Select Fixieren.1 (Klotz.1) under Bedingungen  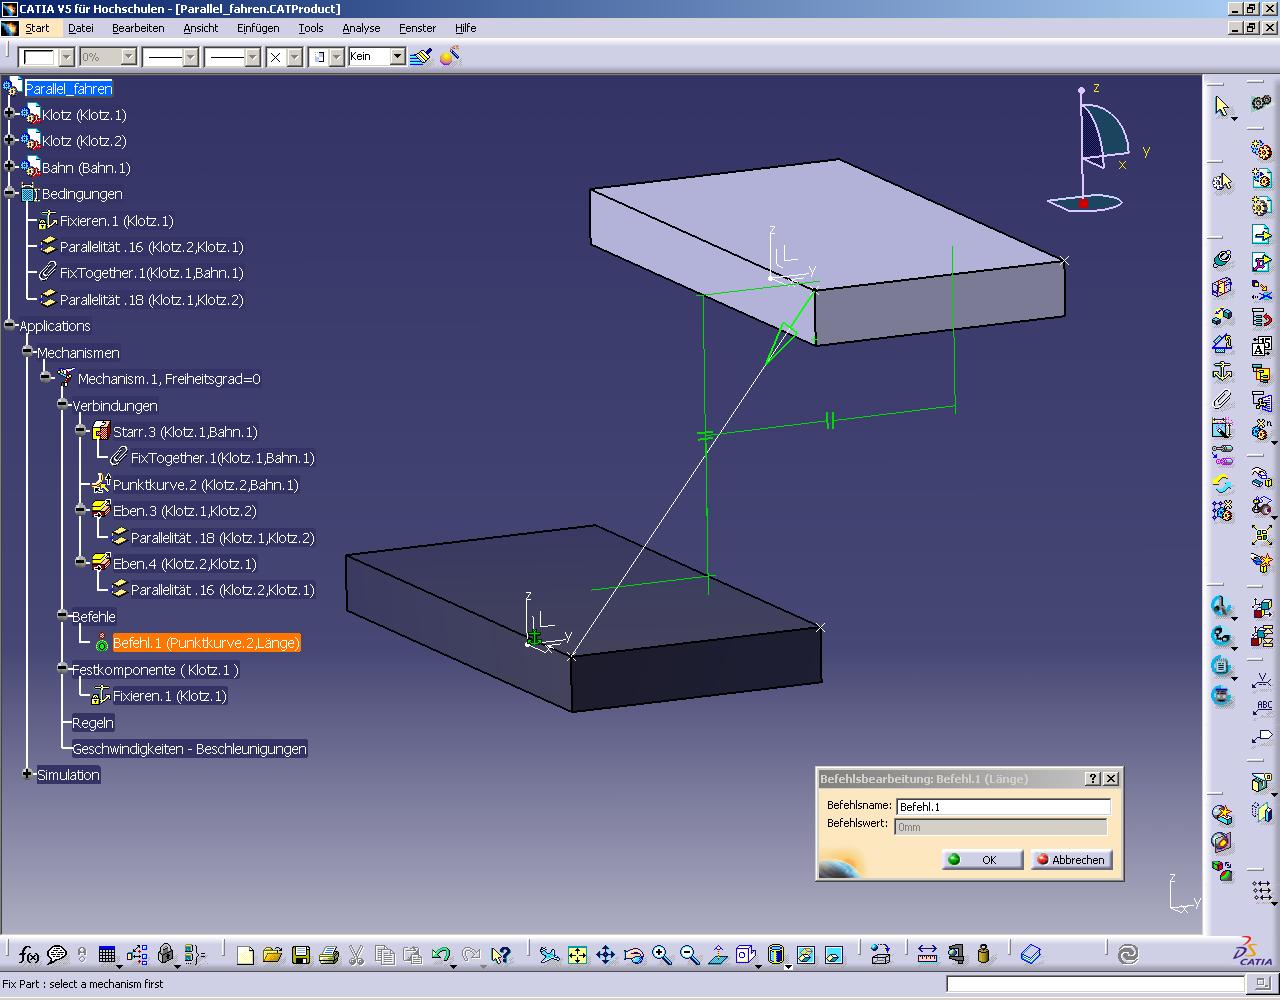pyautogui.click(x=116, y=221)
